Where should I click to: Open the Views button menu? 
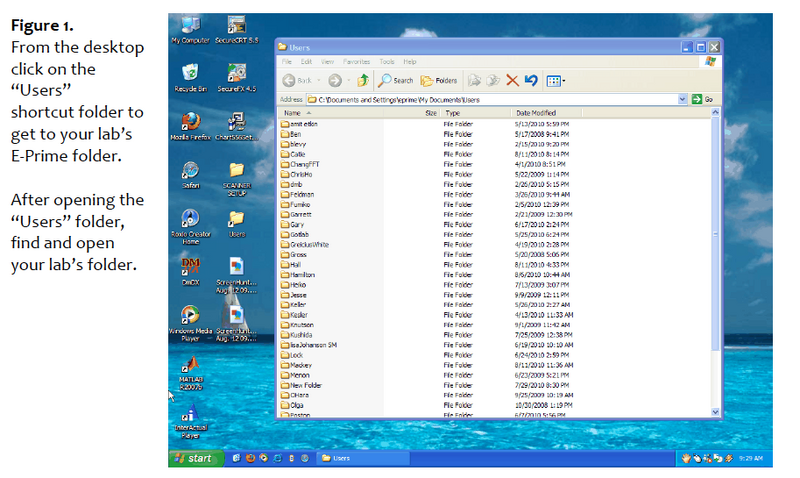click(556, 81)
